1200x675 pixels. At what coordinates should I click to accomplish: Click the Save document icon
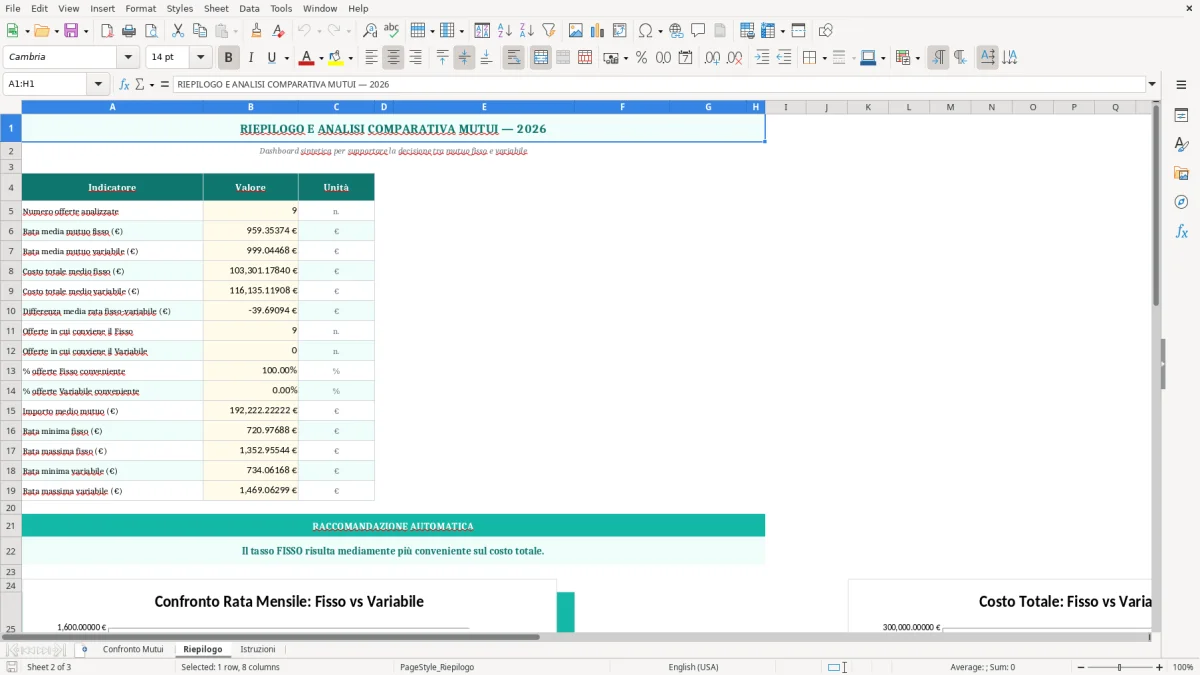pyautogui.click(x=71, y=31)
